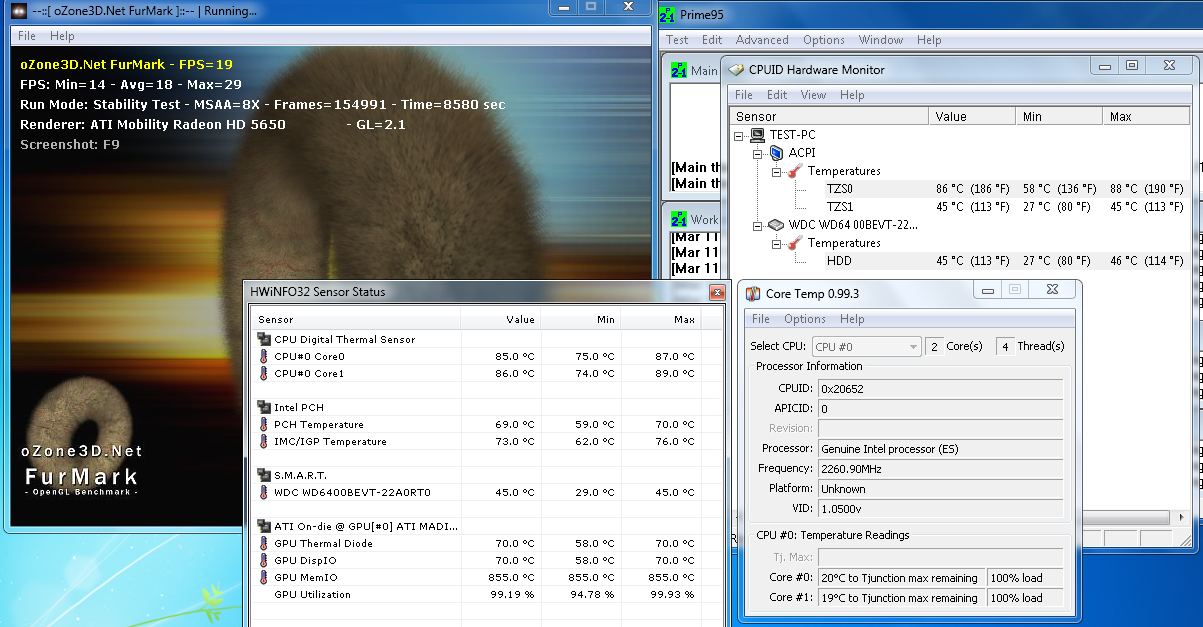Click the Sensor column header in Hardware Monitor
This screenshot has height=627, width=1203.
[x=830, y=117]
